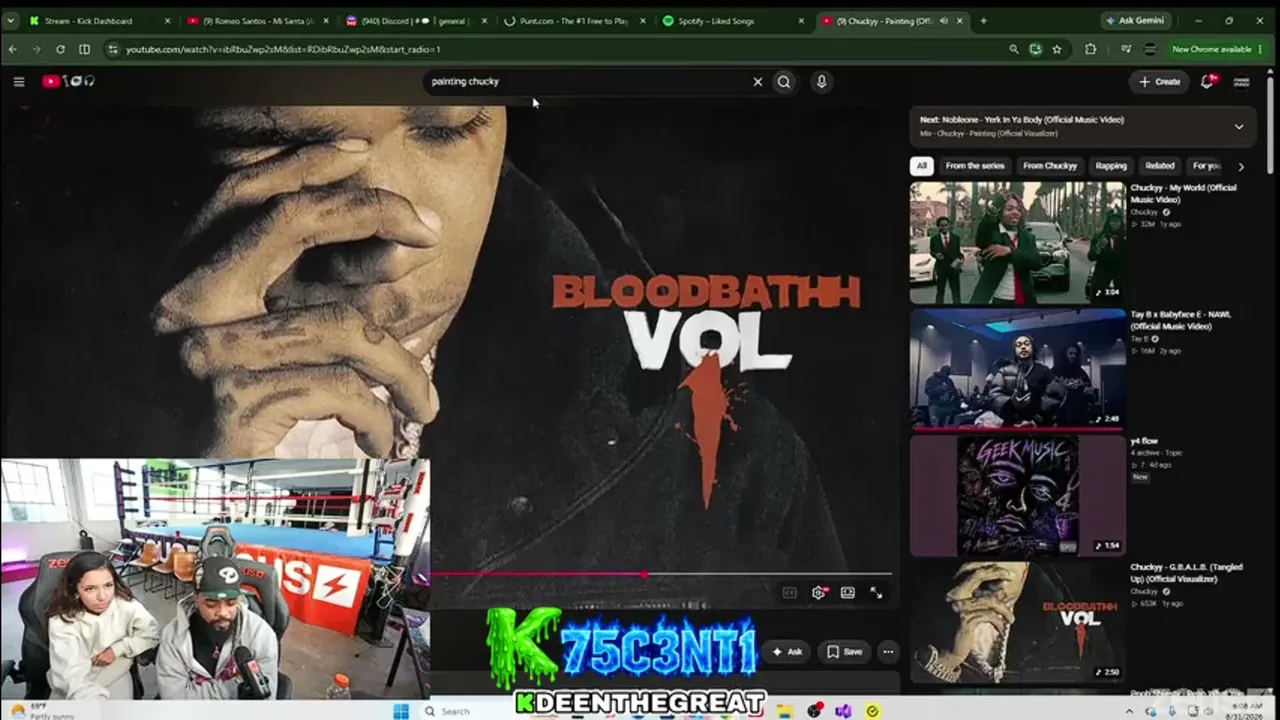This screenshot has width=1280, height=720.
Task: Toggle Chrome side panel icon
Action: pyautogui.click(x=85, y=49)
